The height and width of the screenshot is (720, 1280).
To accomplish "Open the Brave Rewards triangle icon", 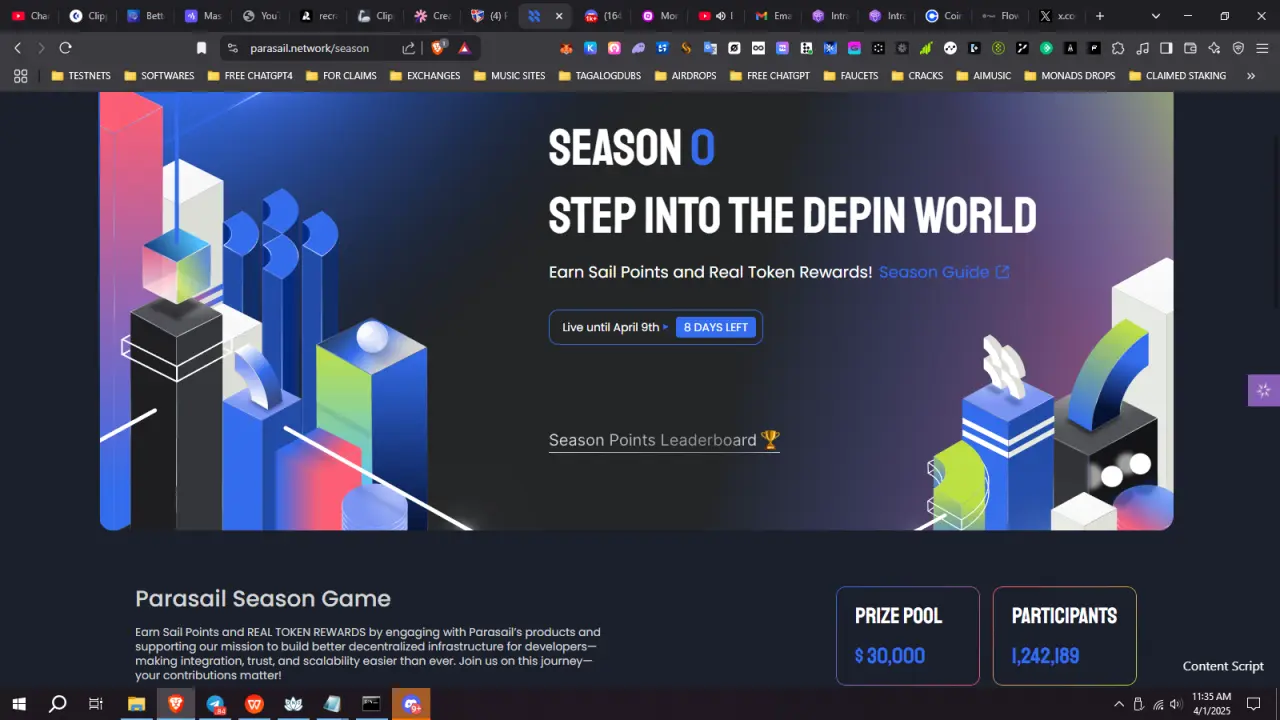I will [464, 48].
